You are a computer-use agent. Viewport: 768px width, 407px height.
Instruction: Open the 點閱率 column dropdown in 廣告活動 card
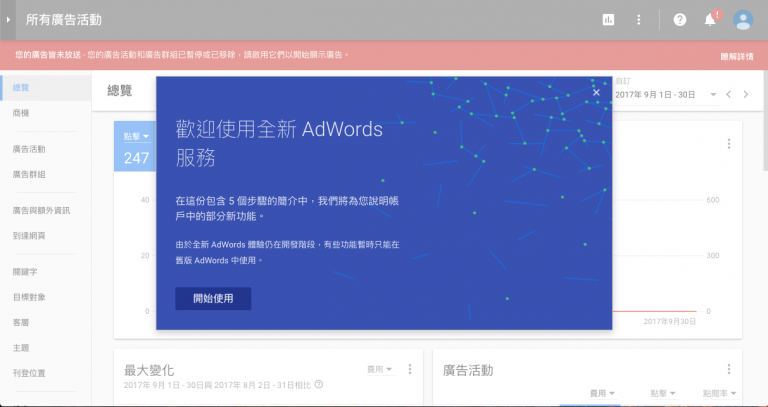point(720,393)
